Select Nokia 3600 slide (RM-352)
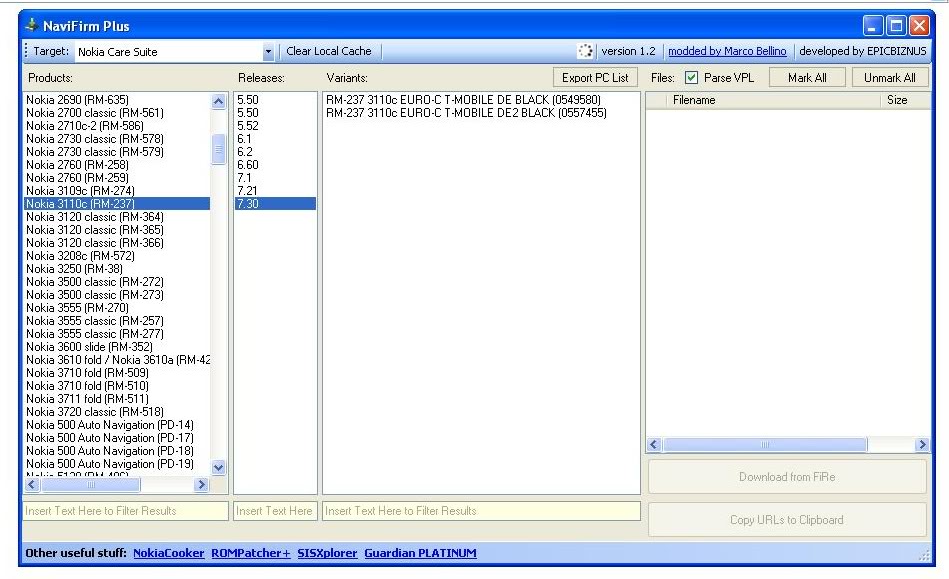The image size is (949, 579). pyautogui.click(x=117, y=347)
